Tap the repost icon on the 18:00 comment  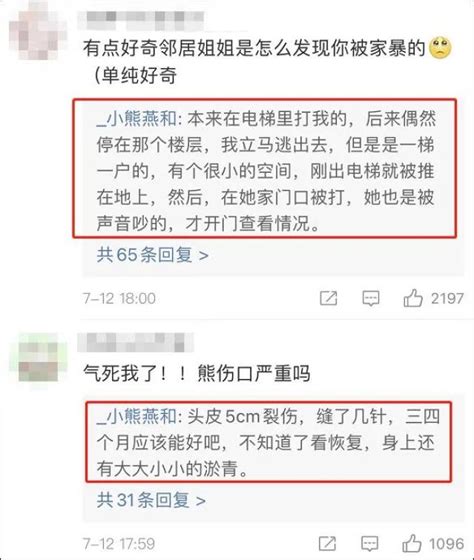coord(328,298)
